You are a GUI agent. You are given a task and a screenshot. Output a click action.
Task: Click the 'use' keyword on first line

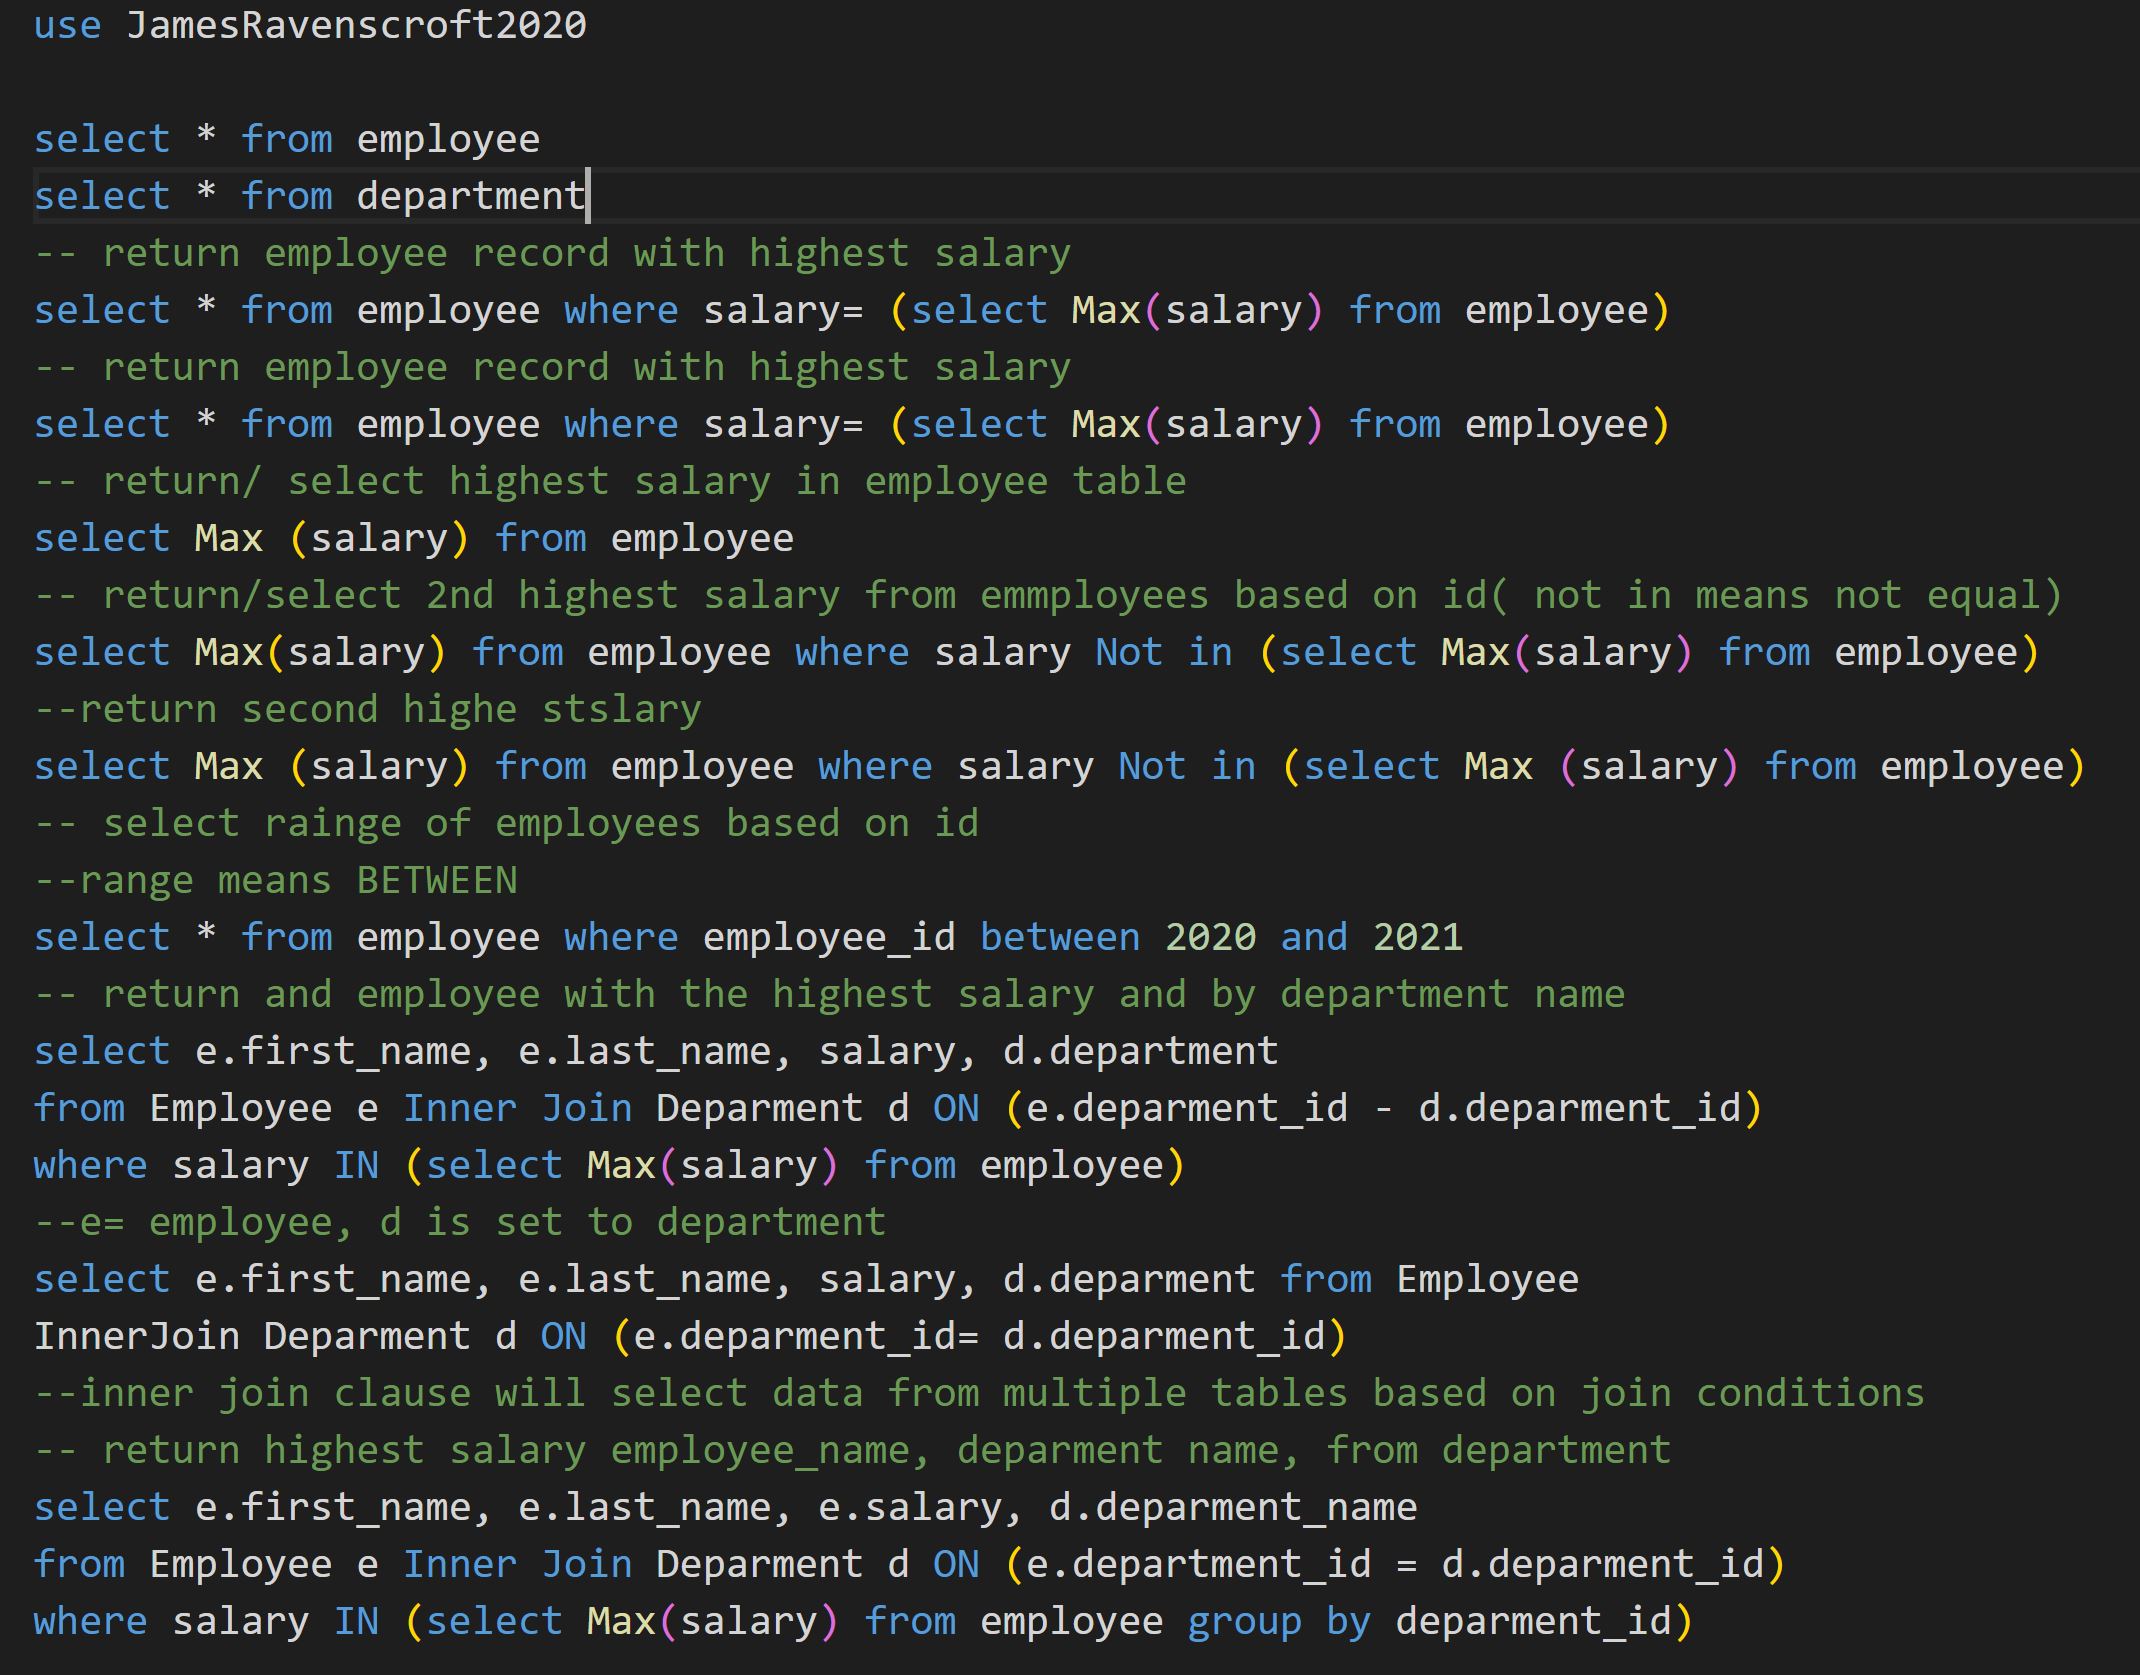pos(67,25)
